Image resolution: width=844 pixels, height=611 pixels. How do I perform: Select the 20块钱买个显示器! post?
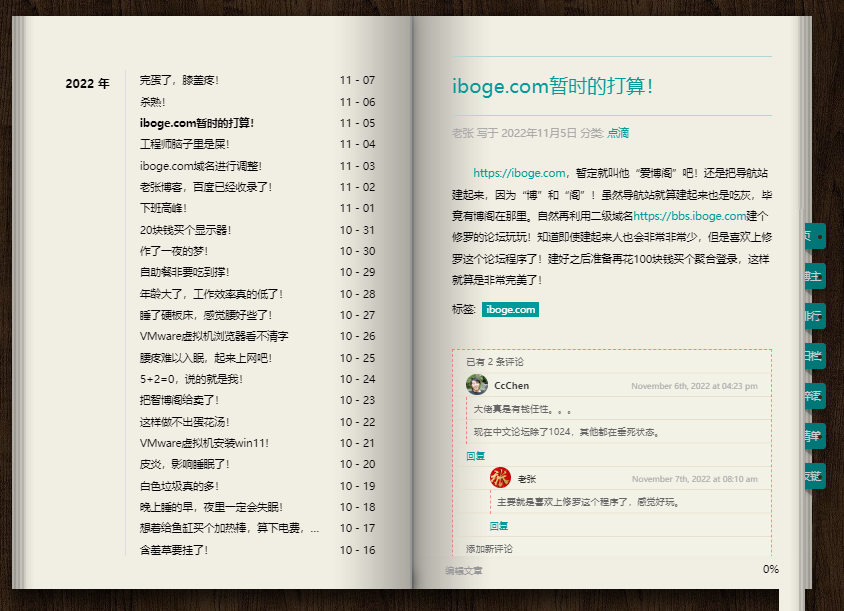[186, 230]
